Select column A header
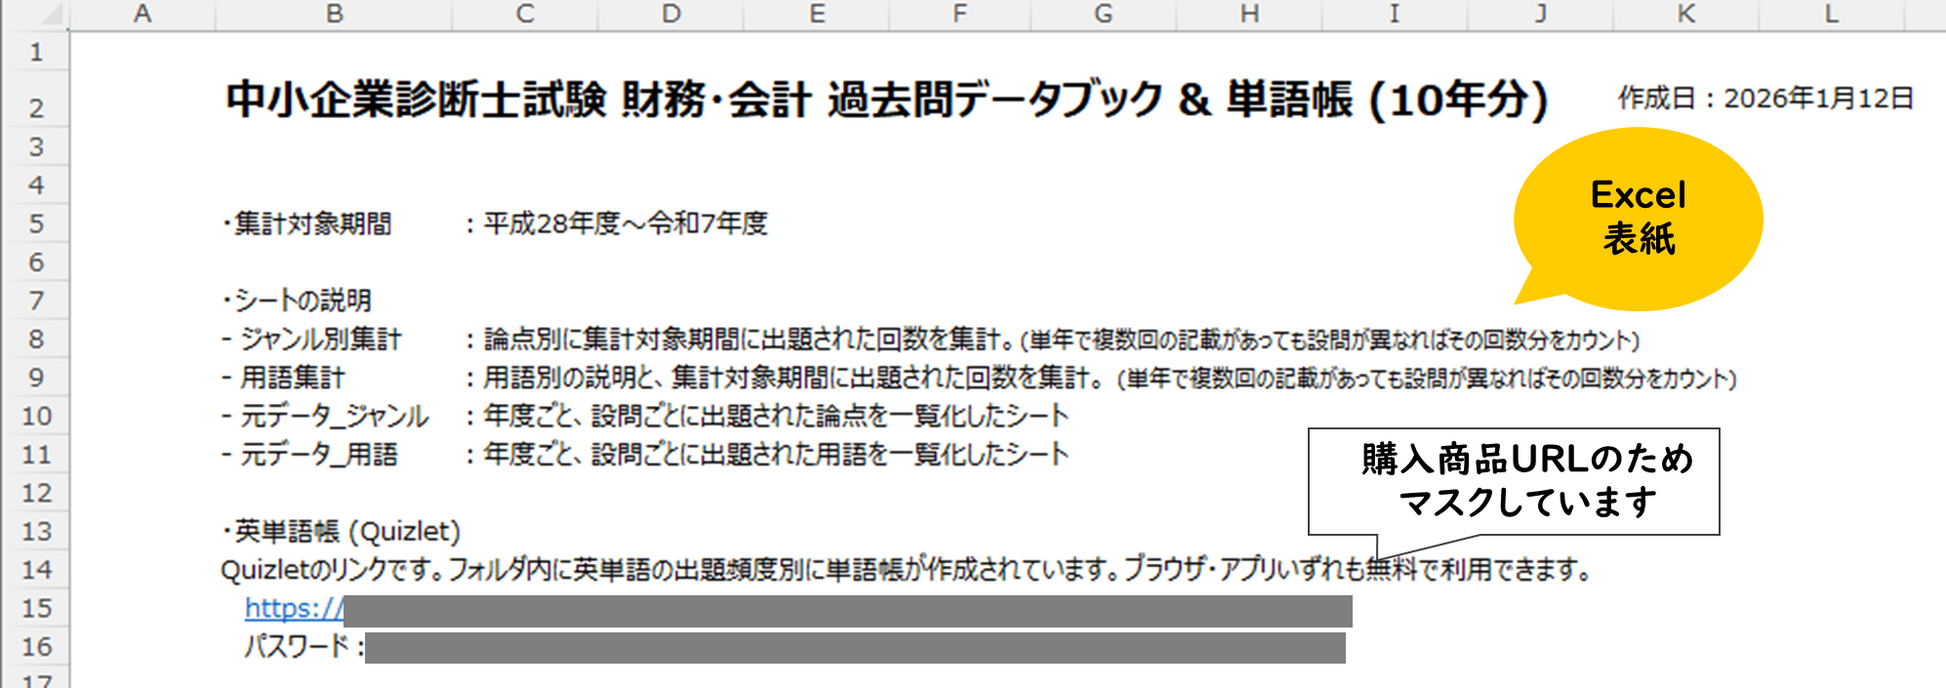This screenshot has height=688, width=1946. tap(142, 14)
